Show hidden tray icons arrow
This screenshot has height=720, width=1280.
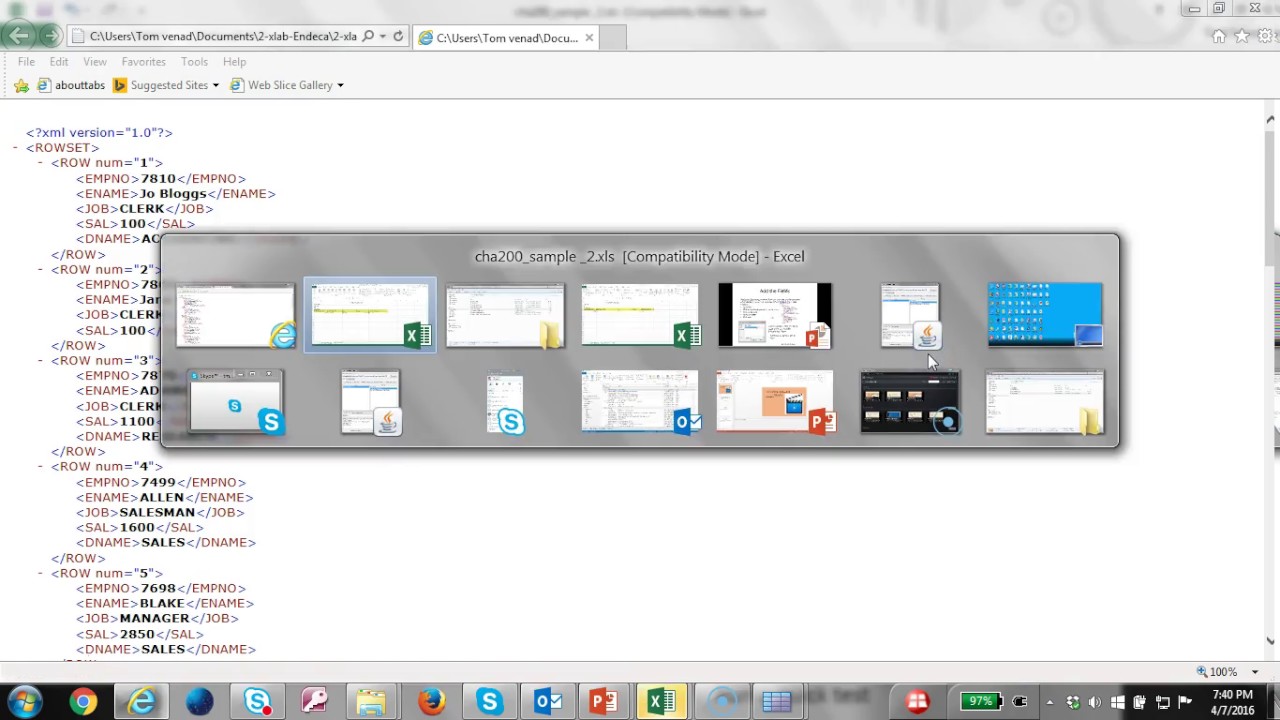tap(1049, 702)
